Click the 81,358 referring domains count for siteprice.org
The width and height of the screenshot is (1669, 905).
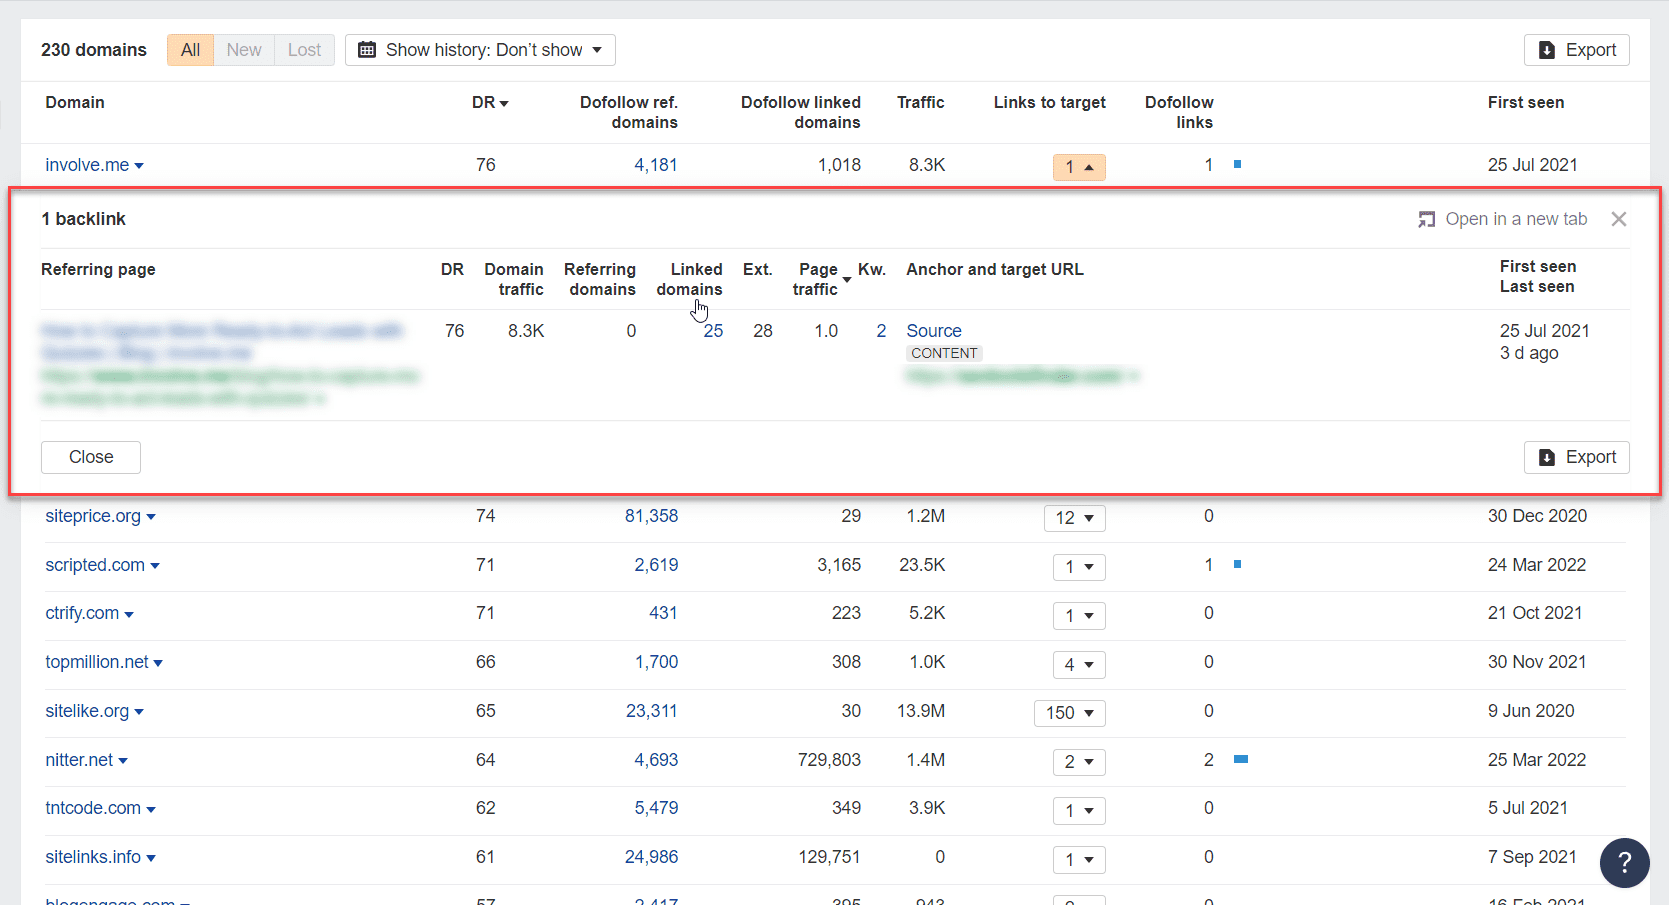(x=651, y=515)
